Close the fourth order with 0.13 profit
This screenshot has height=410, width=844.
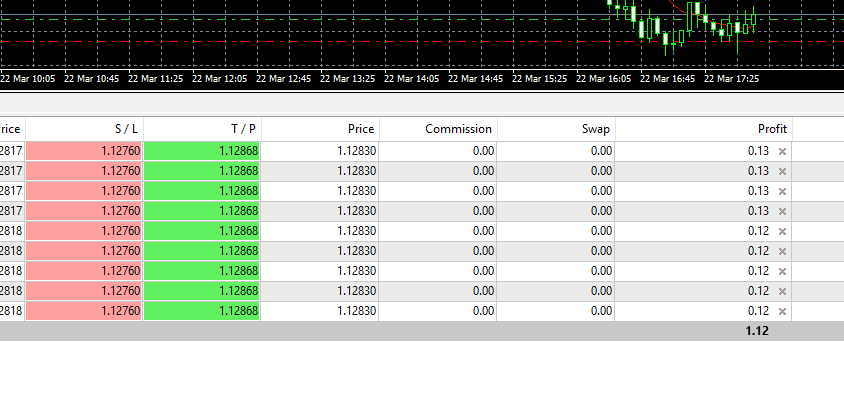point(782,211)
